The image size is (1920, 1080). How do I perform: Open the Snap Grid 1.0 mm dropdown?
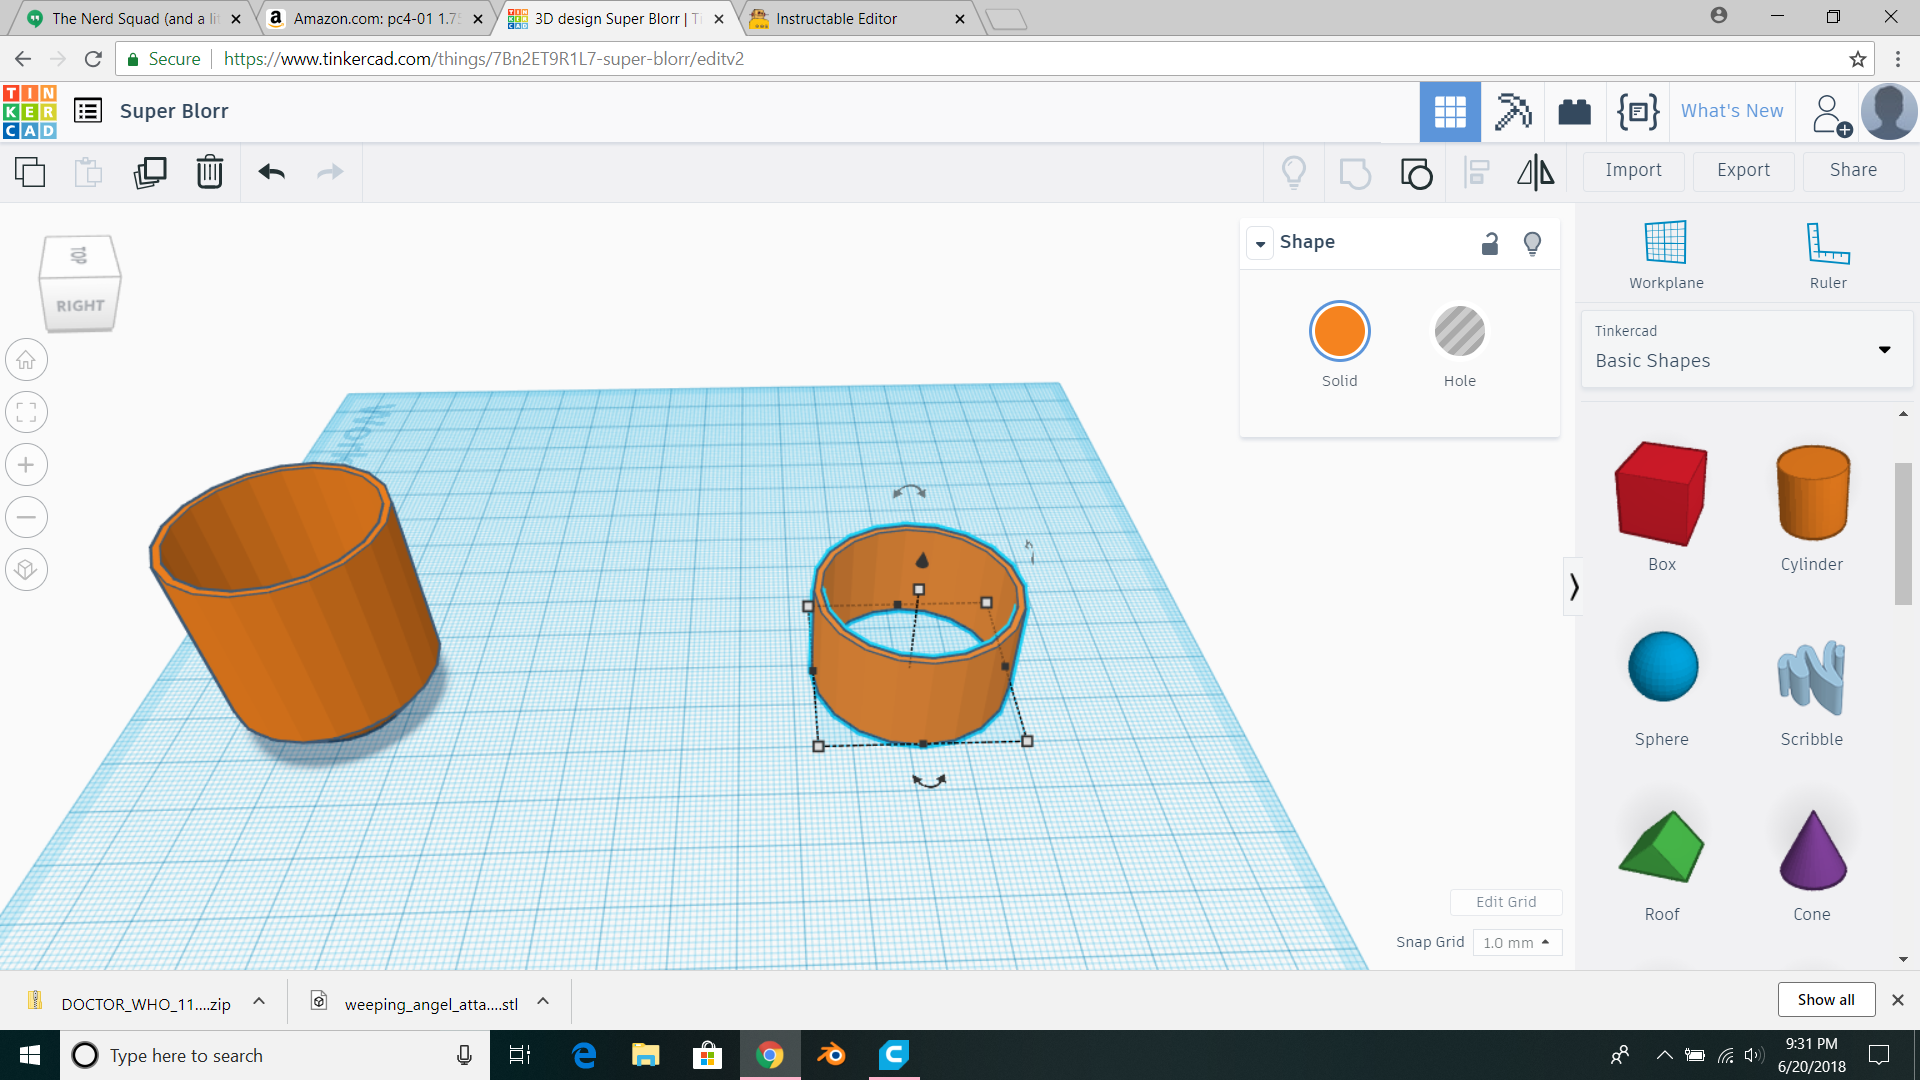click(1517, 942)
